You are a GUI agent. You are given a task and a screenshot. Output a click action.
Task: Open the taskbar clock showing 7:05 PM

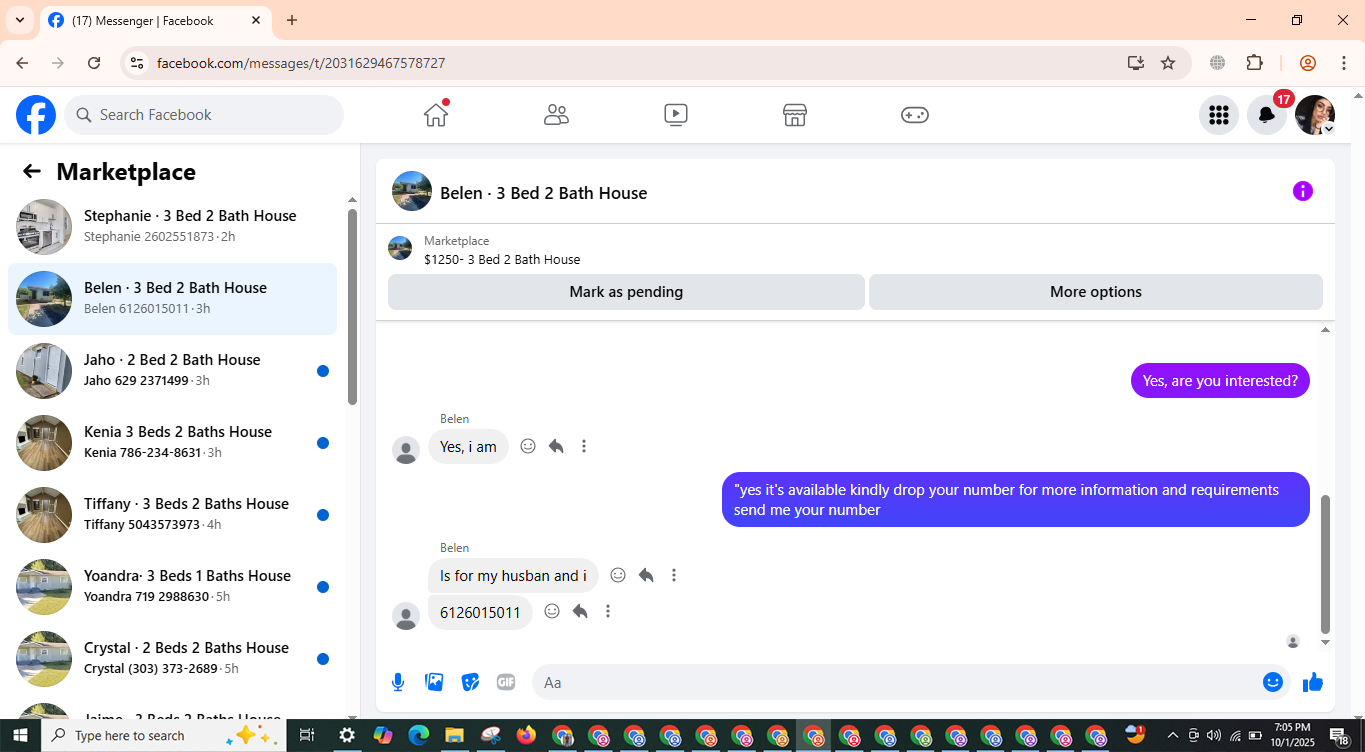(1293, 735)
